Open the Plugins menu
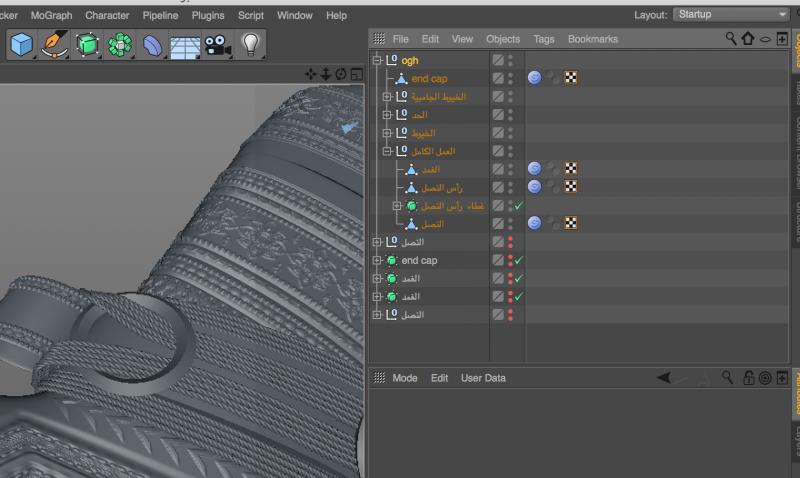Image resolution: width=800 pixels, height=478 pixels. pos(208,15)
